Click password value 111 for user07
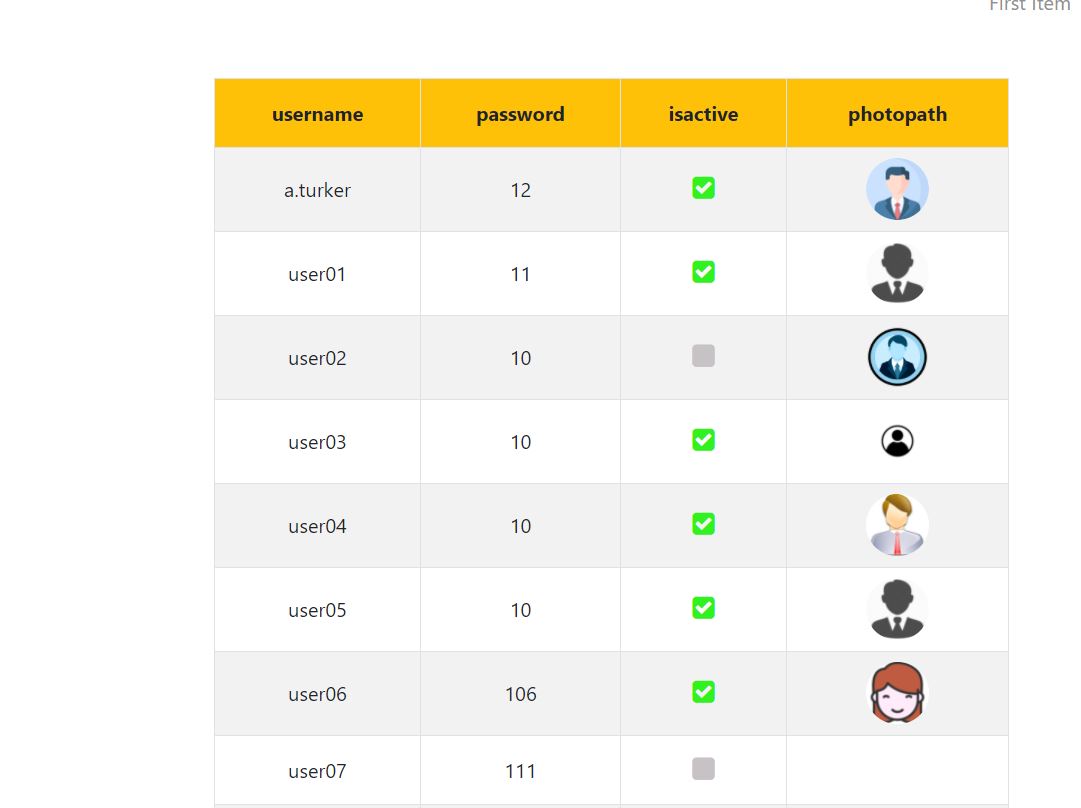 (x=521, y=771)
